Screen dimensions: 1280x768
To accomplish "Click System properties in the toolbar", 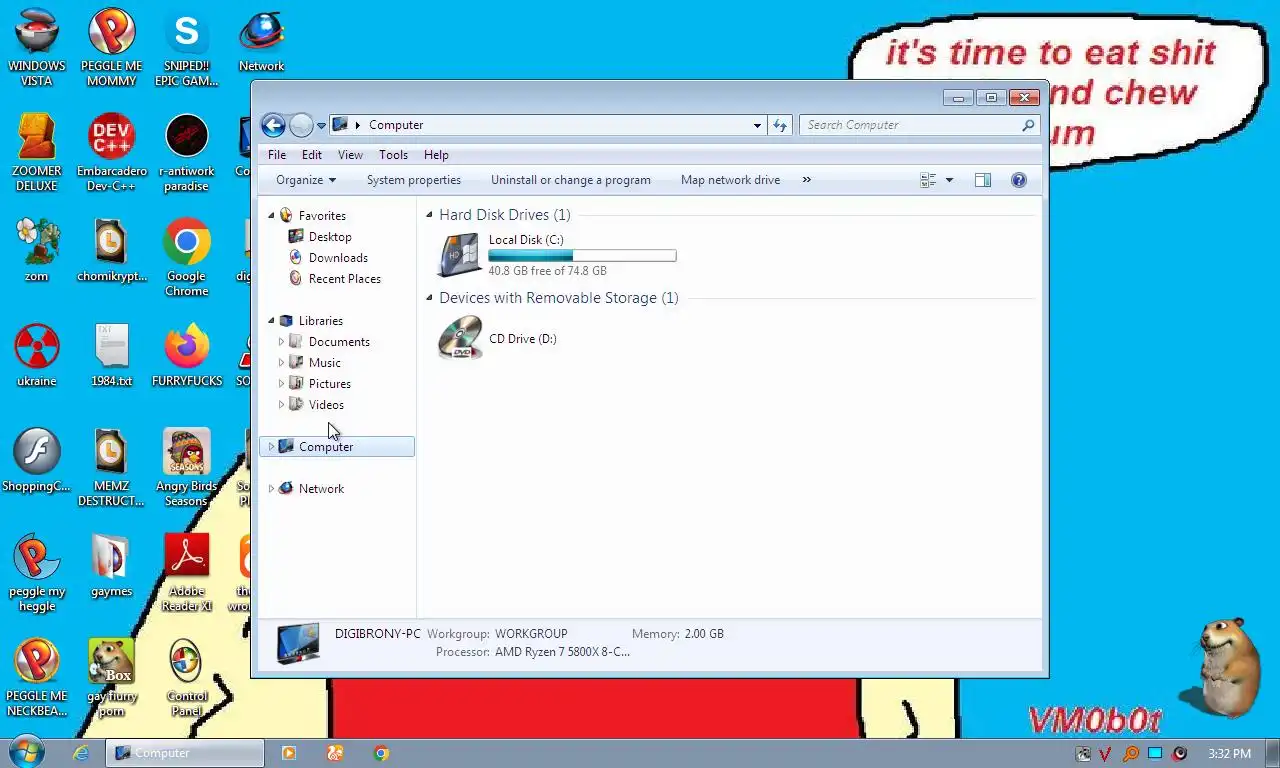I will coord(414,180).
